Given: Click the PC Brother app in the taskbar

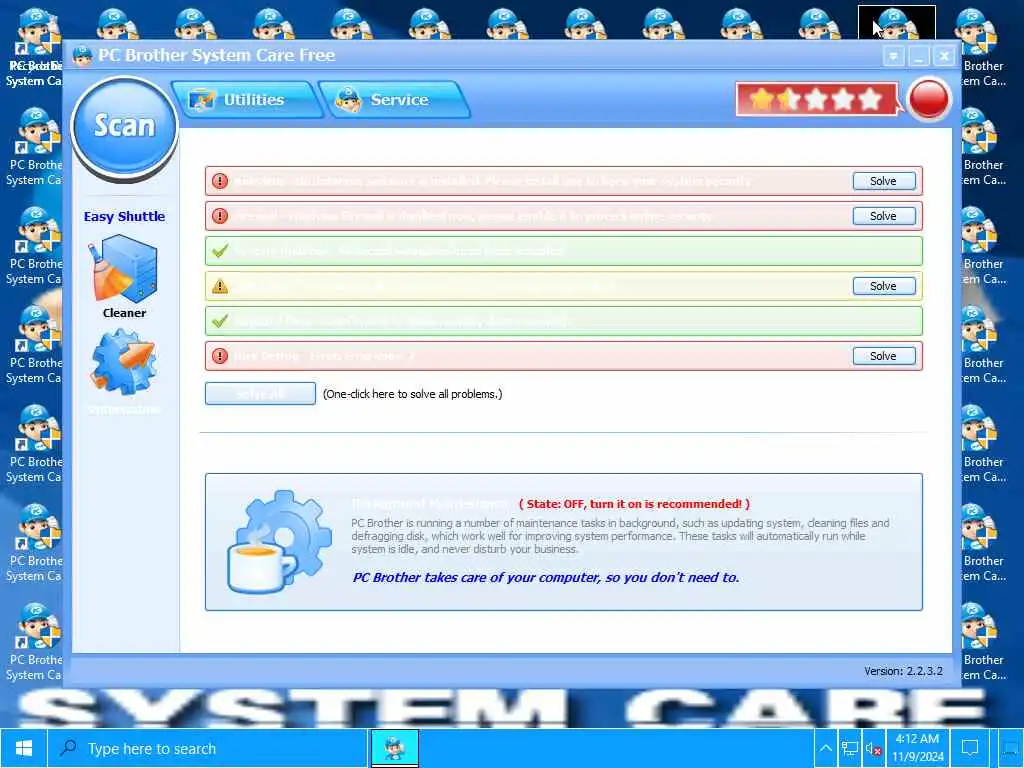Looking at the screenshot, I should [x=394, y=748].
